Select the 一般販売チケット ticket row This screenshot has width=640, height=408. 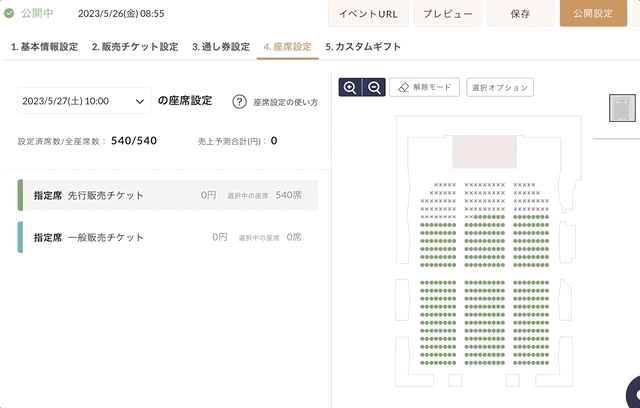pos(168,237)
